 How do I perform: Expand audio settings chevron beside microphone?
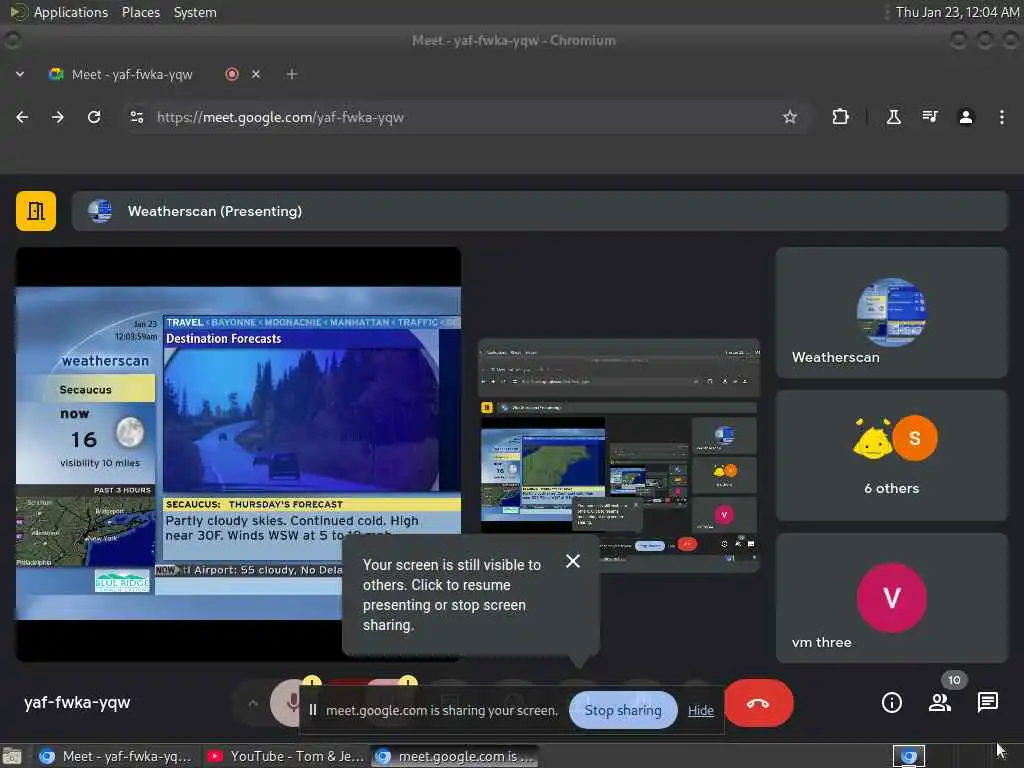point(253,703)
